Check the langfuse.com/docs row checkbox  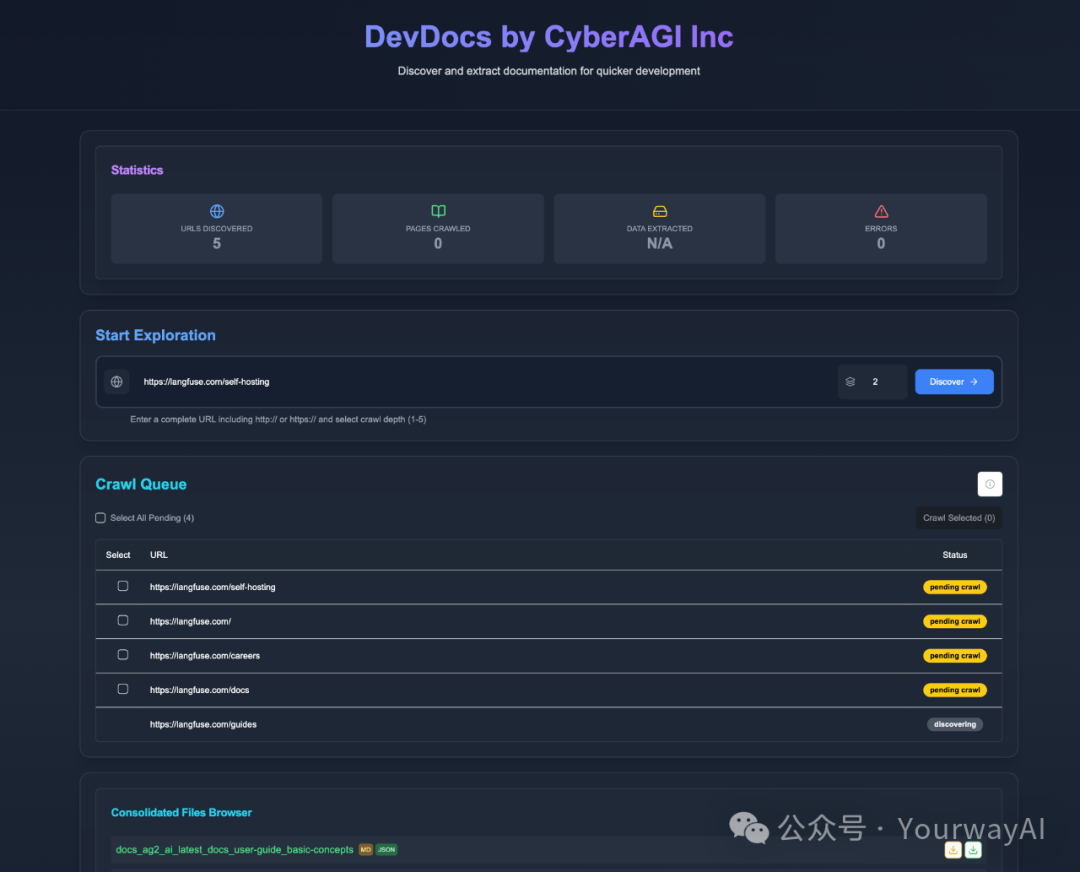pyautogui.click(x=123, y=689)
